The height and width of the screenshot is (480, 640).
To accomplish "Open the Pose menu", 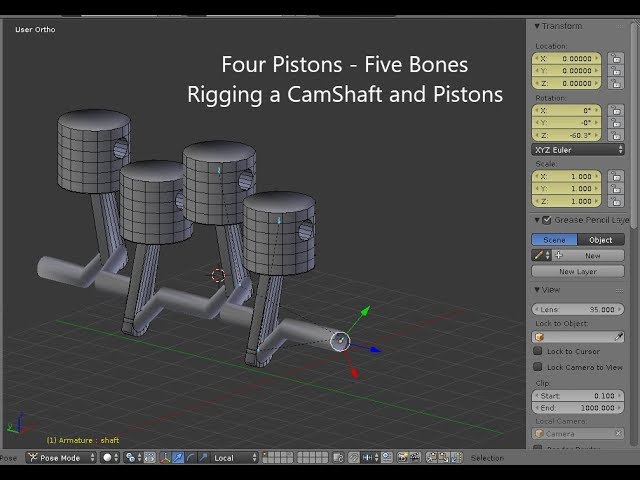I will [9, 458].
